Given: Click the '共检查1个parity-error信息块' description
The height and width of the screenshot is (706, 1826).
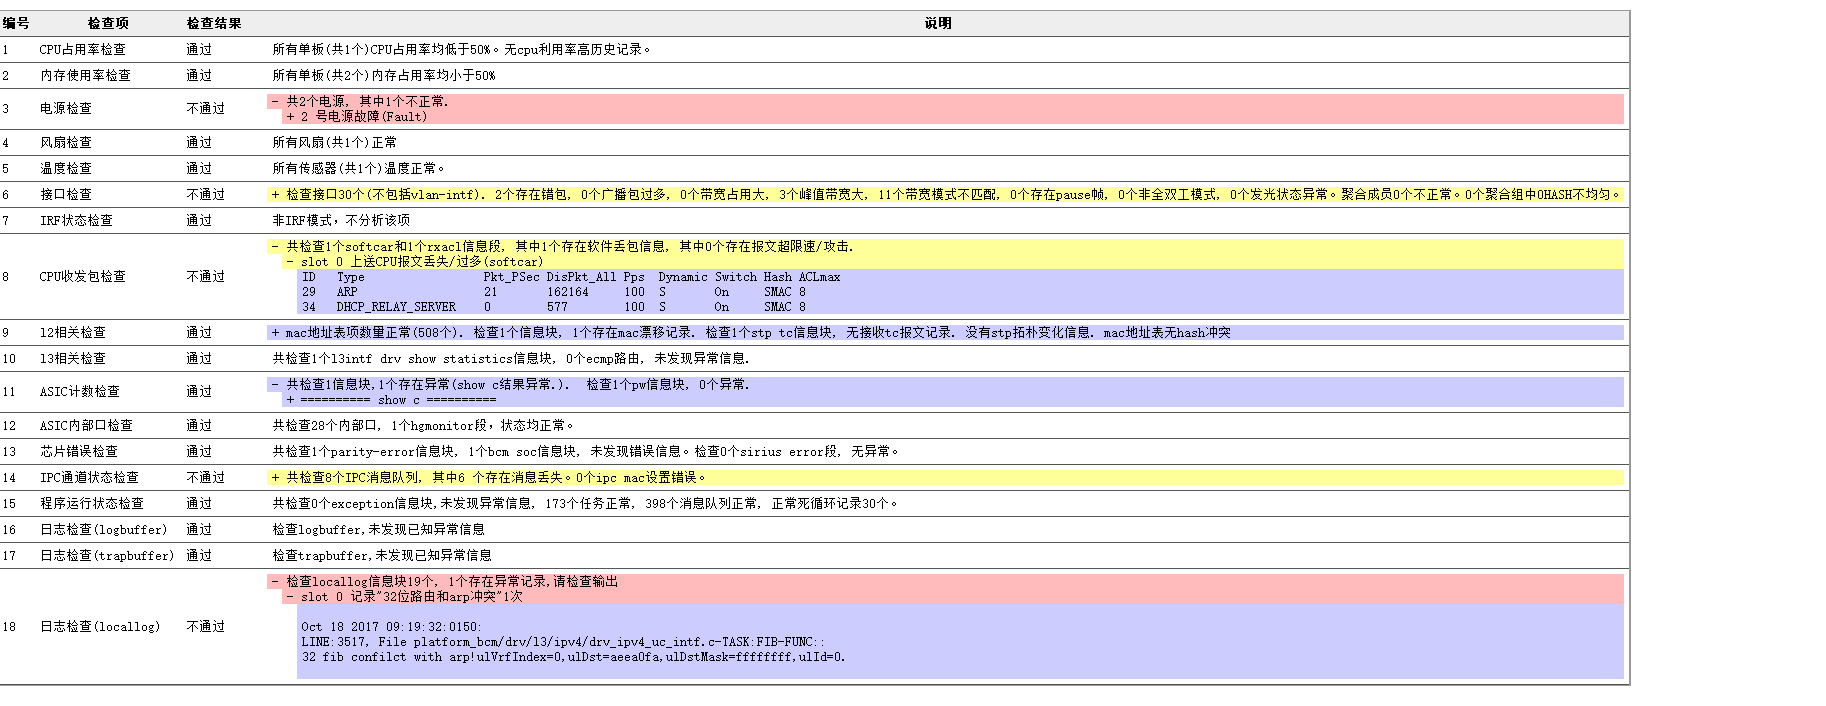Looking at the screenshot, I should pyautogui.click(x=587, y=451).
